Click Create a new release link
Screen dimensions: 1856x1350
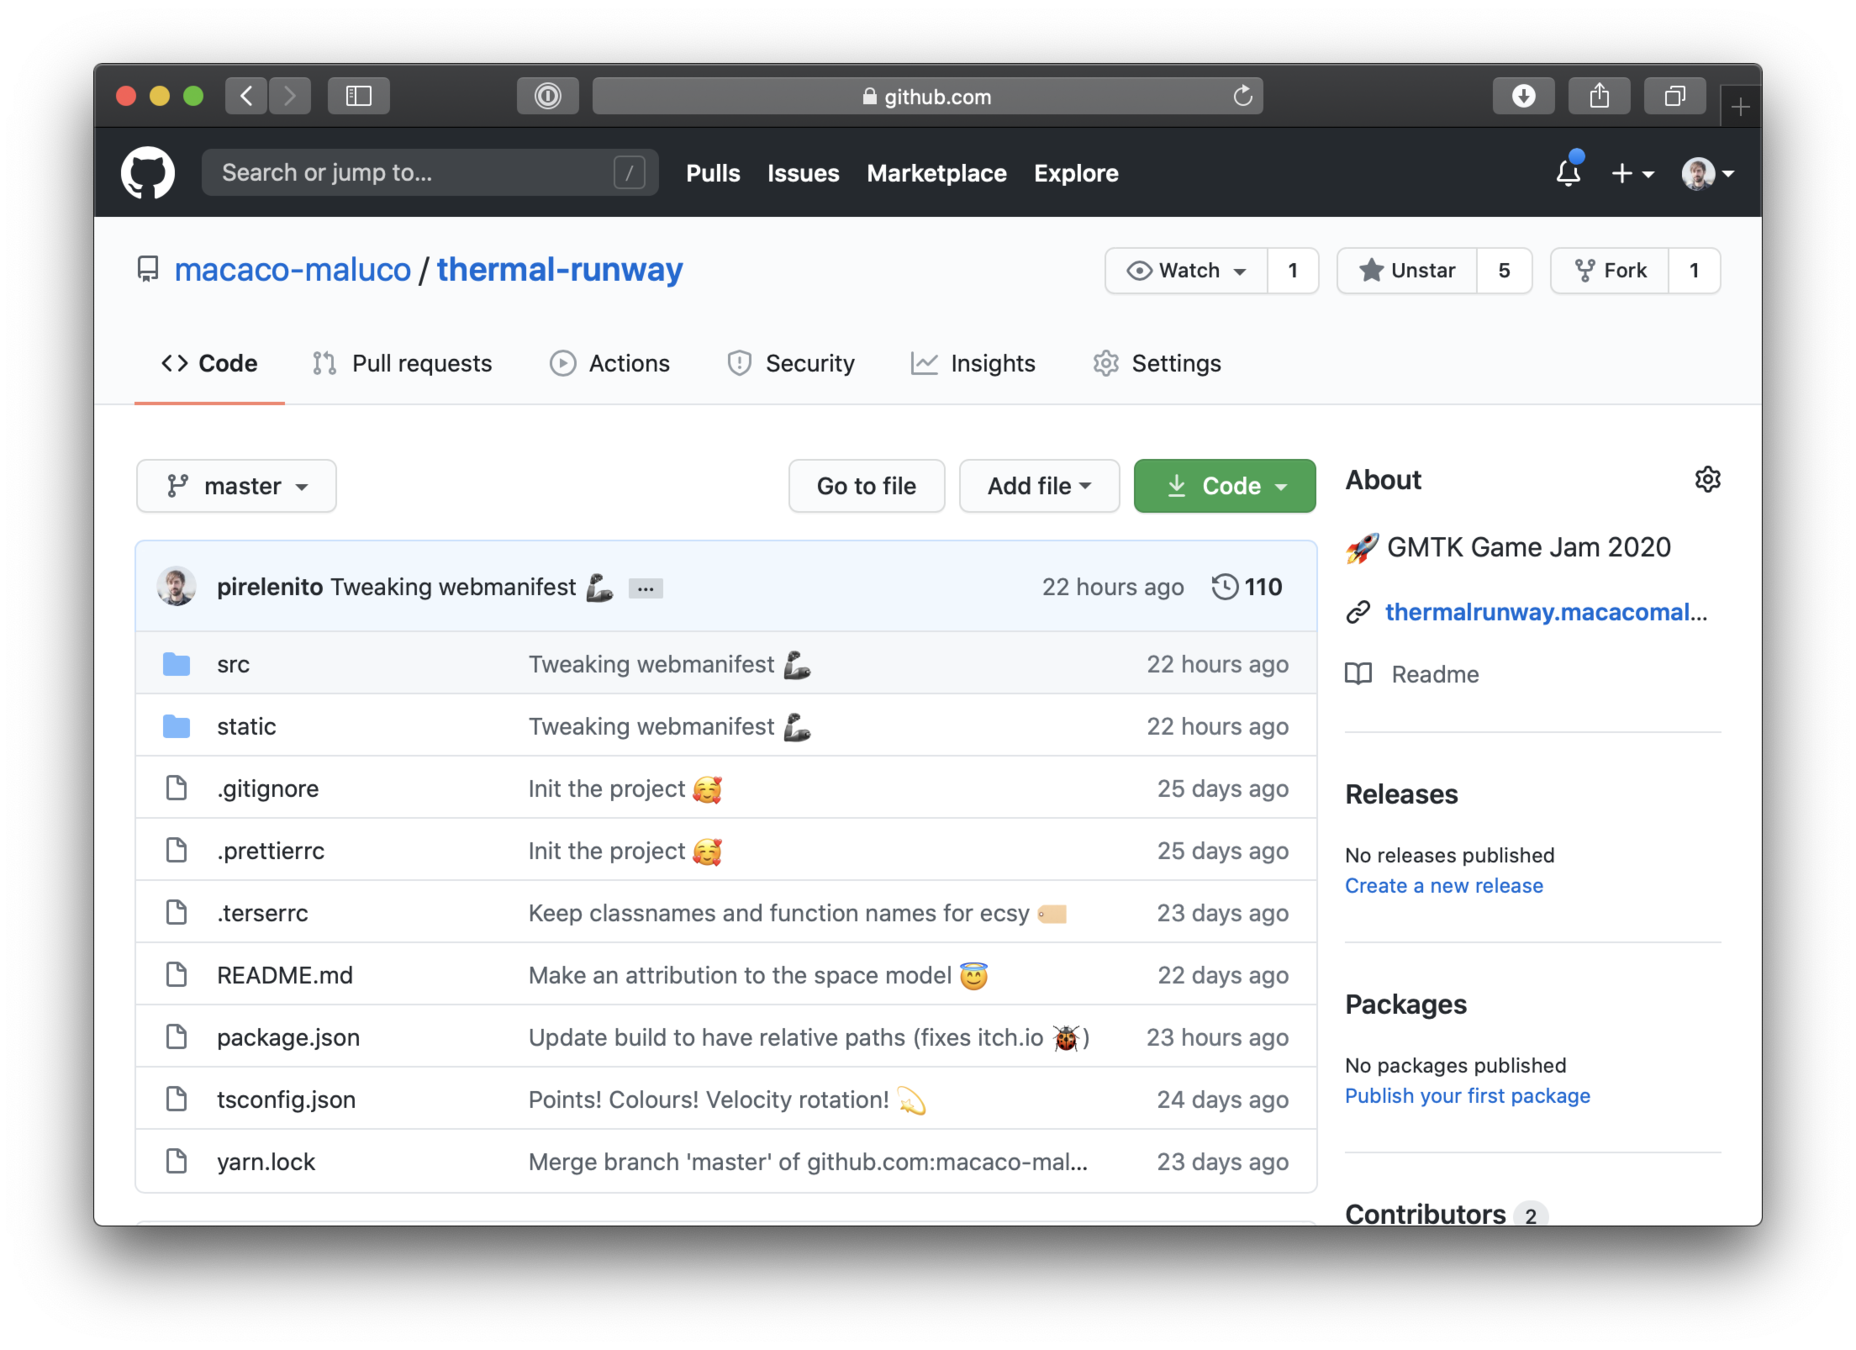pos(1443,885)
